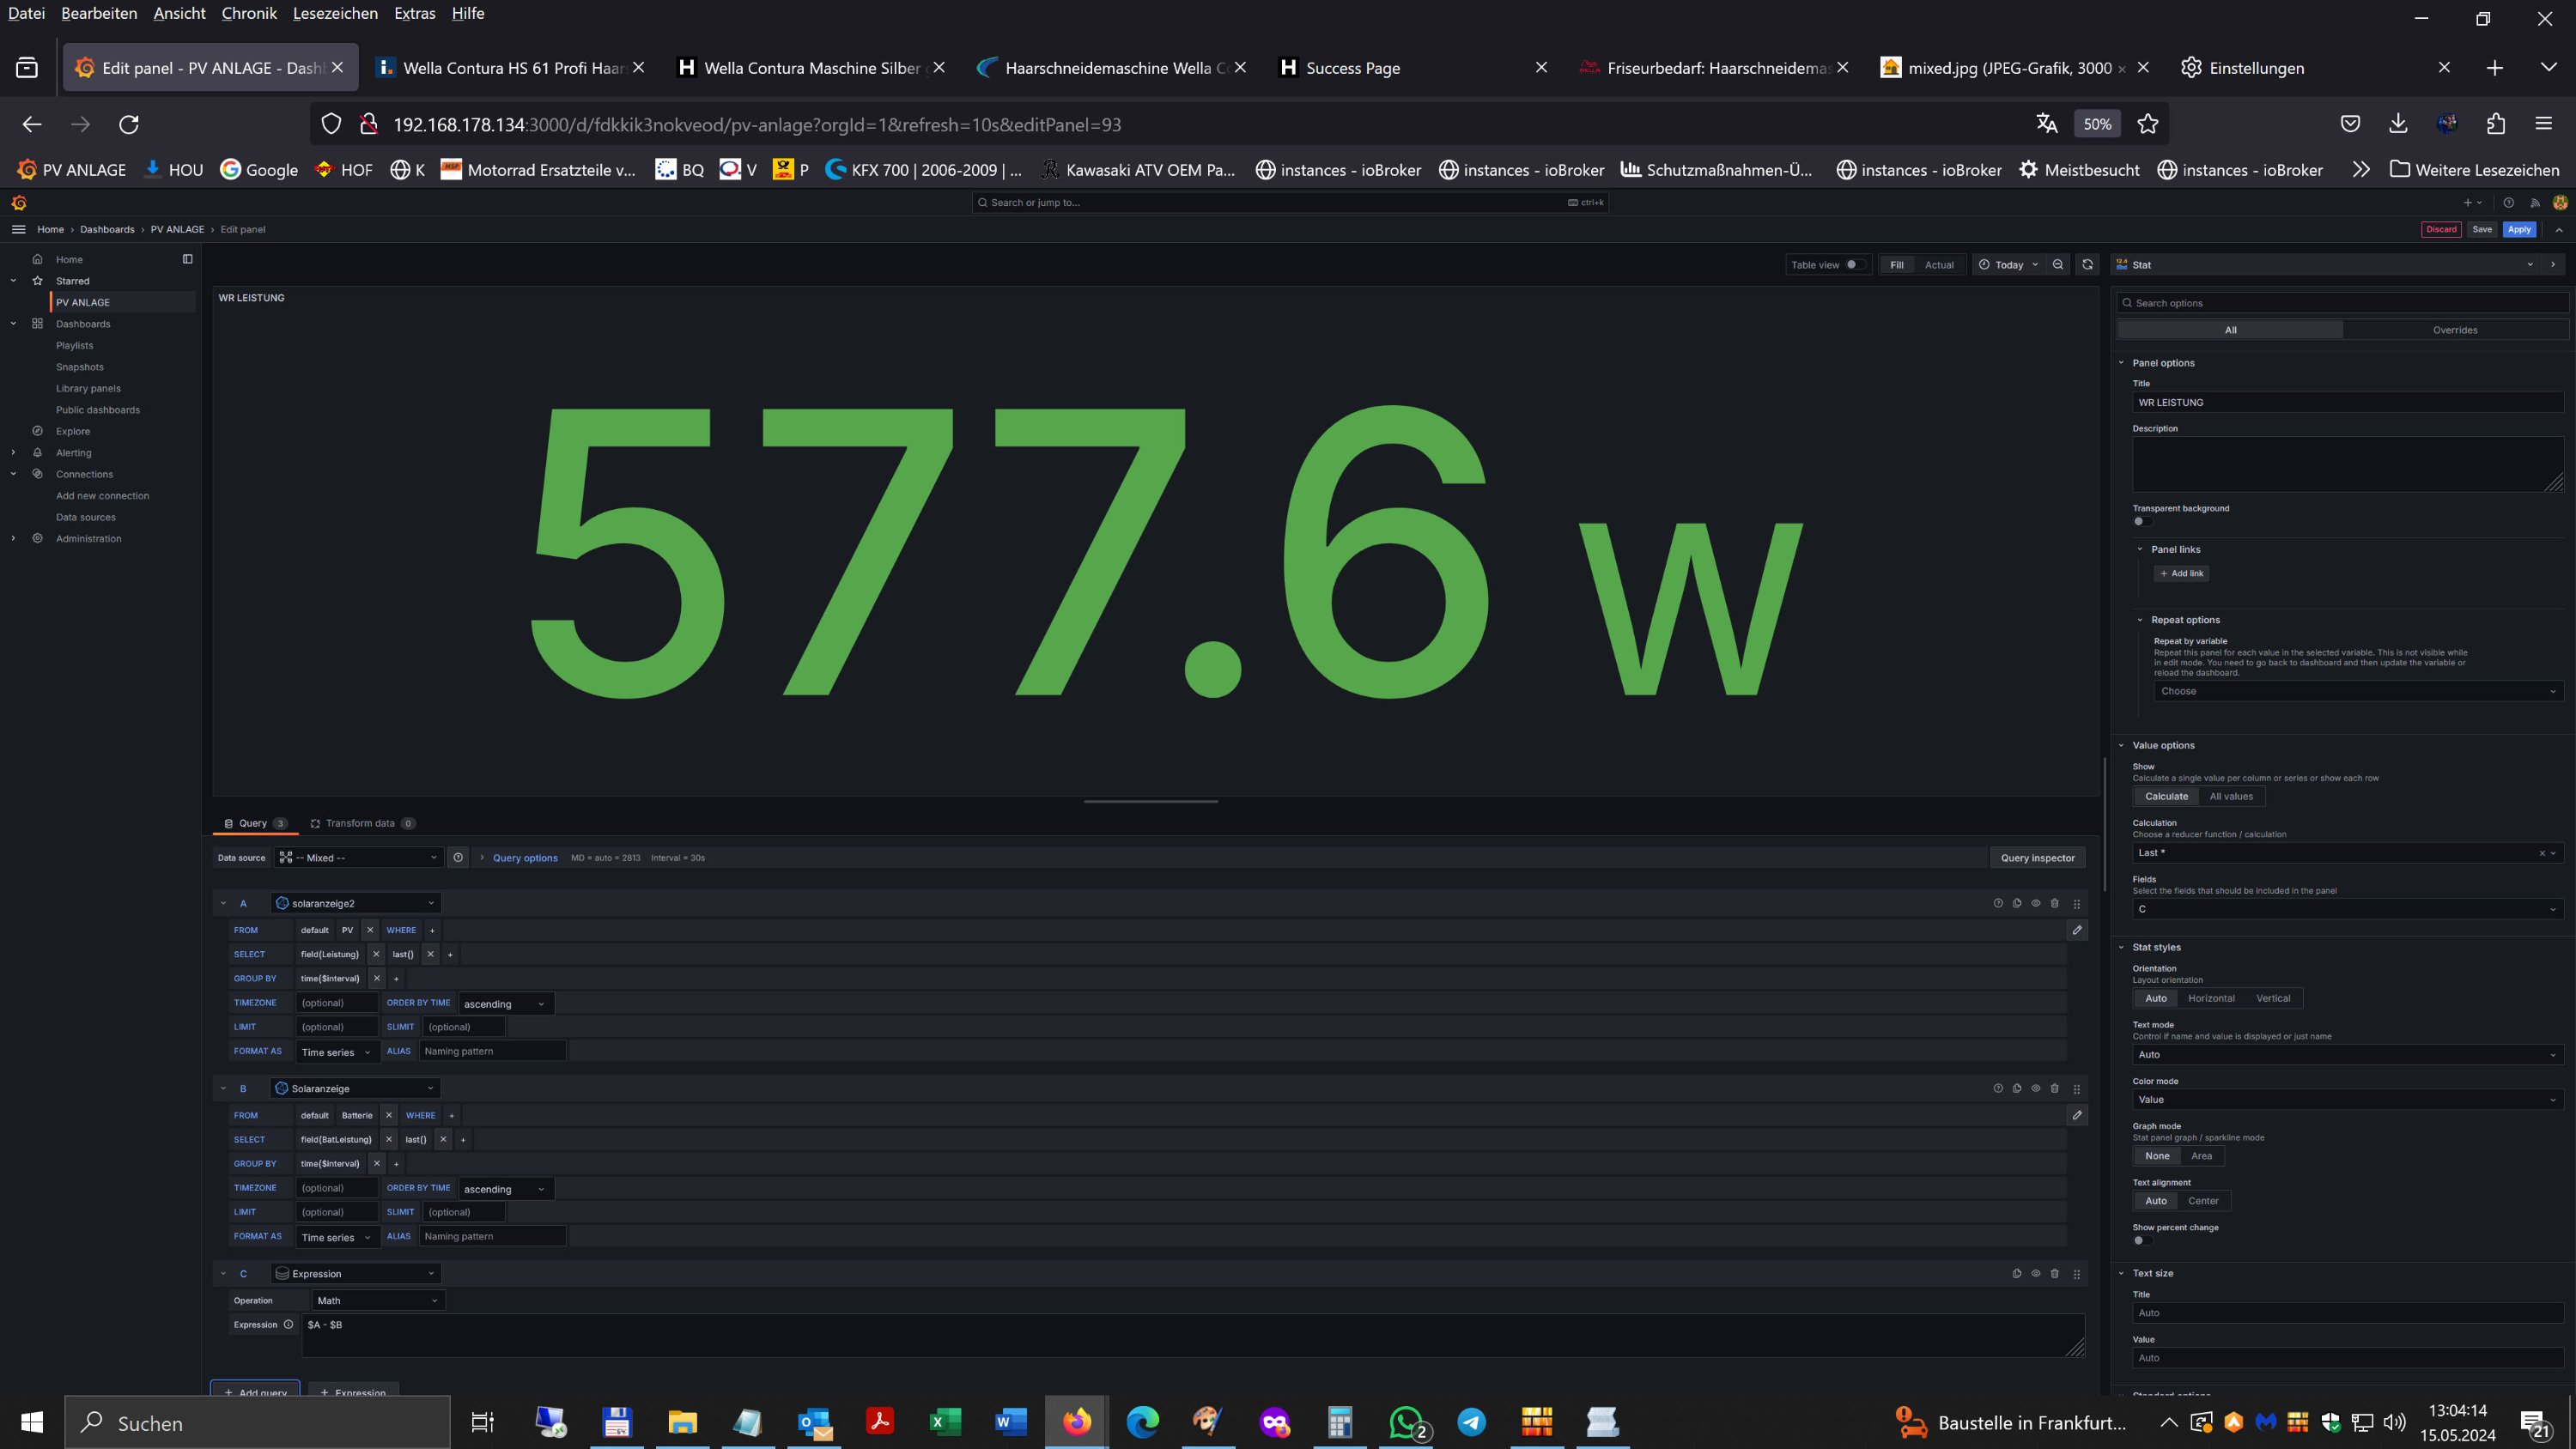Click the panel Title input field
The height and width of the screenshot is (1449, 2576).
click(x=2346, y=402)
